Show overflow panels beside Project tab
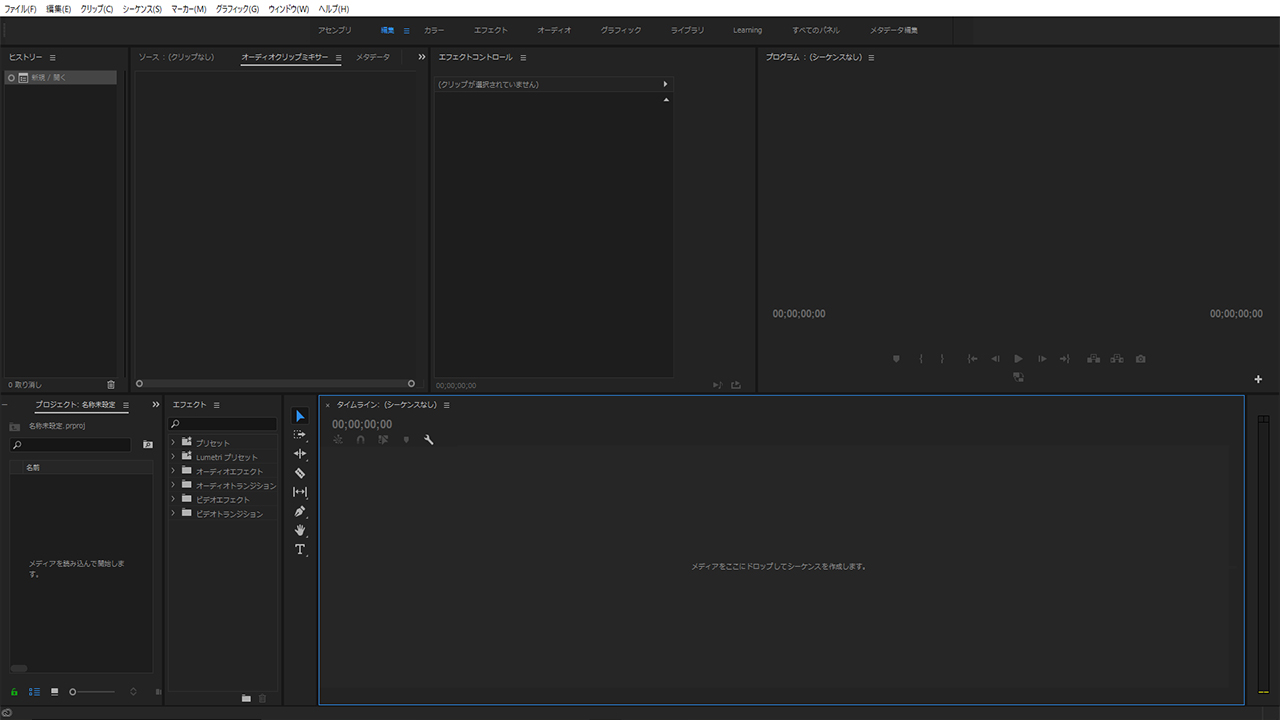The height and width of the screenshot is (720, 1280). coord(156,405)
